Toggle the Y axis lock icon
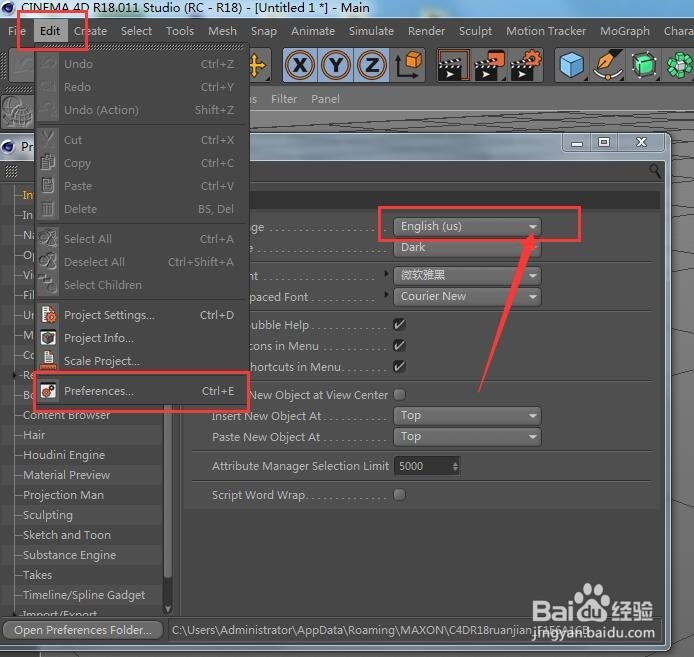This screenshot has height=657, width=694. tap(336, 66)
